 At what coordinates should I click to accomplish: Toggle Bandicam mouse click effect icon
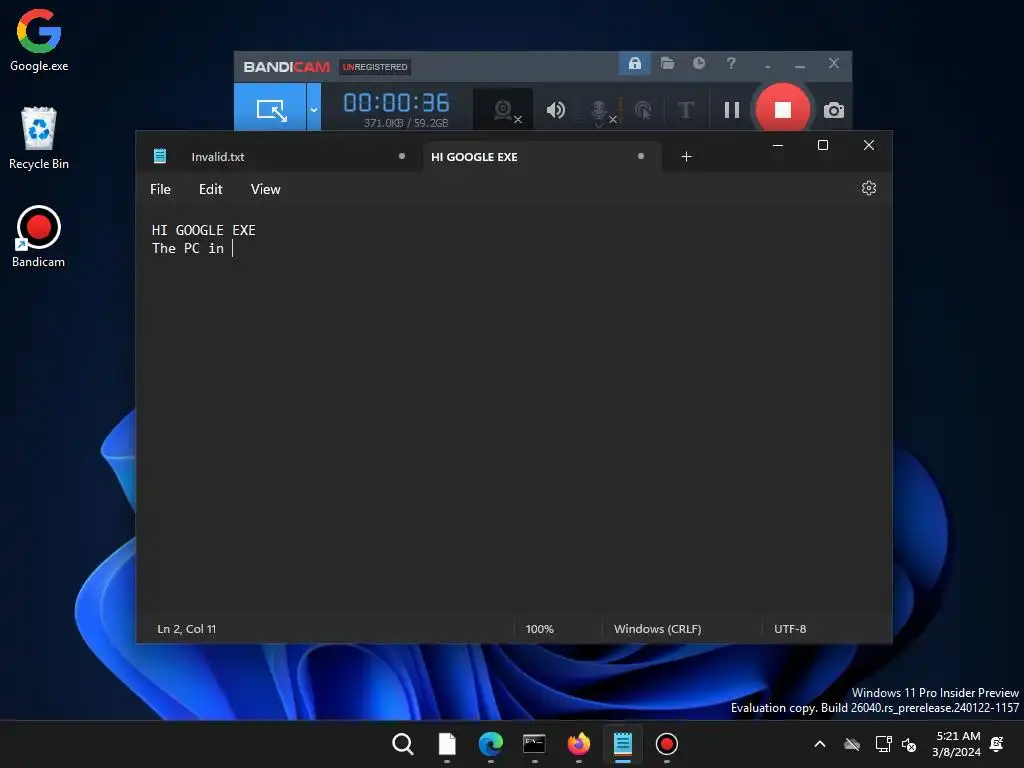tap(643, 110)
